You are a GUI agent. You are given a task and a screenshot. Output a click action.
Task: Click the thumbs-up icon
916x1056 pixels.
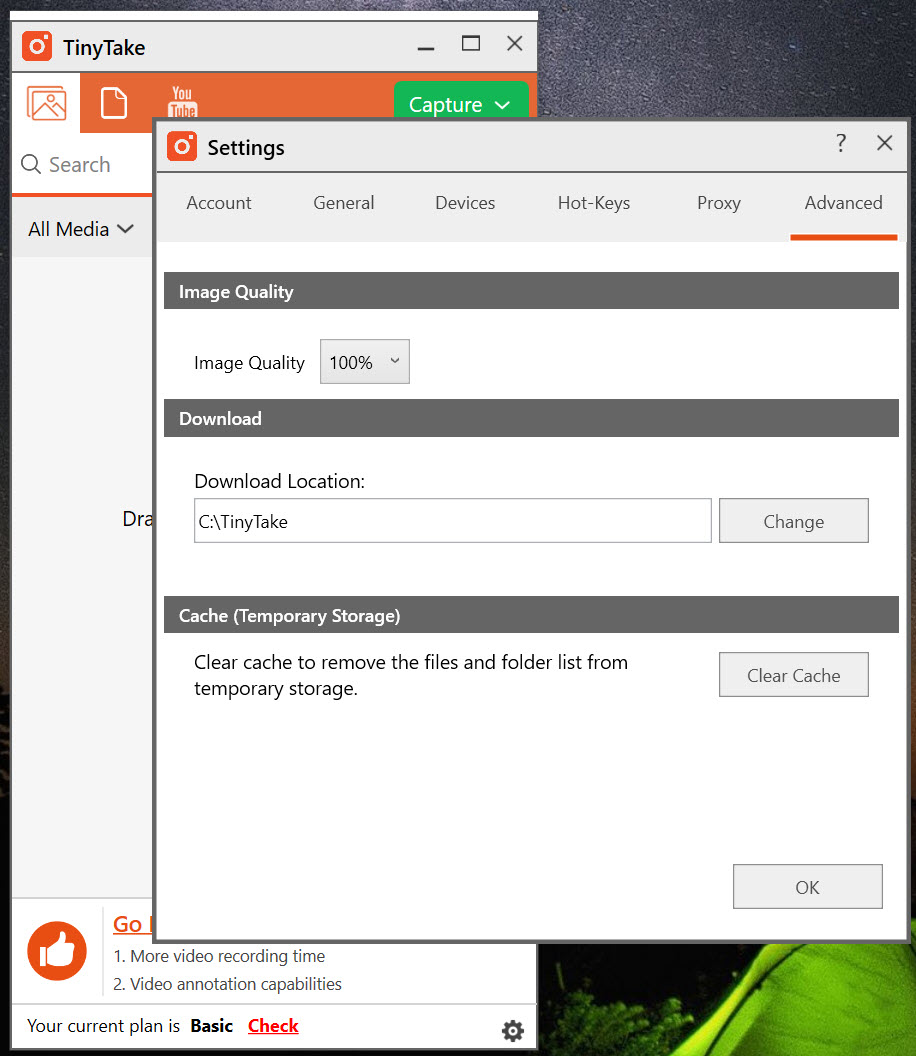57,951
